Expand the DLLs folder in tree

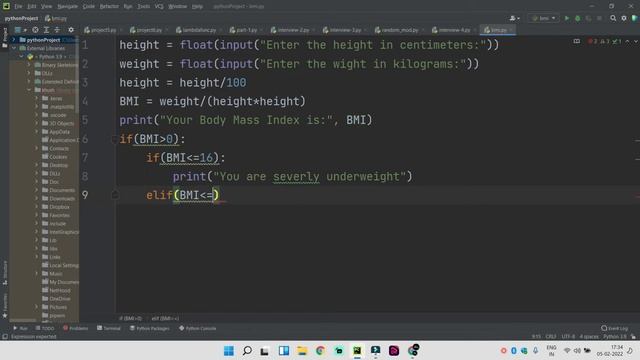pos(29,73)
